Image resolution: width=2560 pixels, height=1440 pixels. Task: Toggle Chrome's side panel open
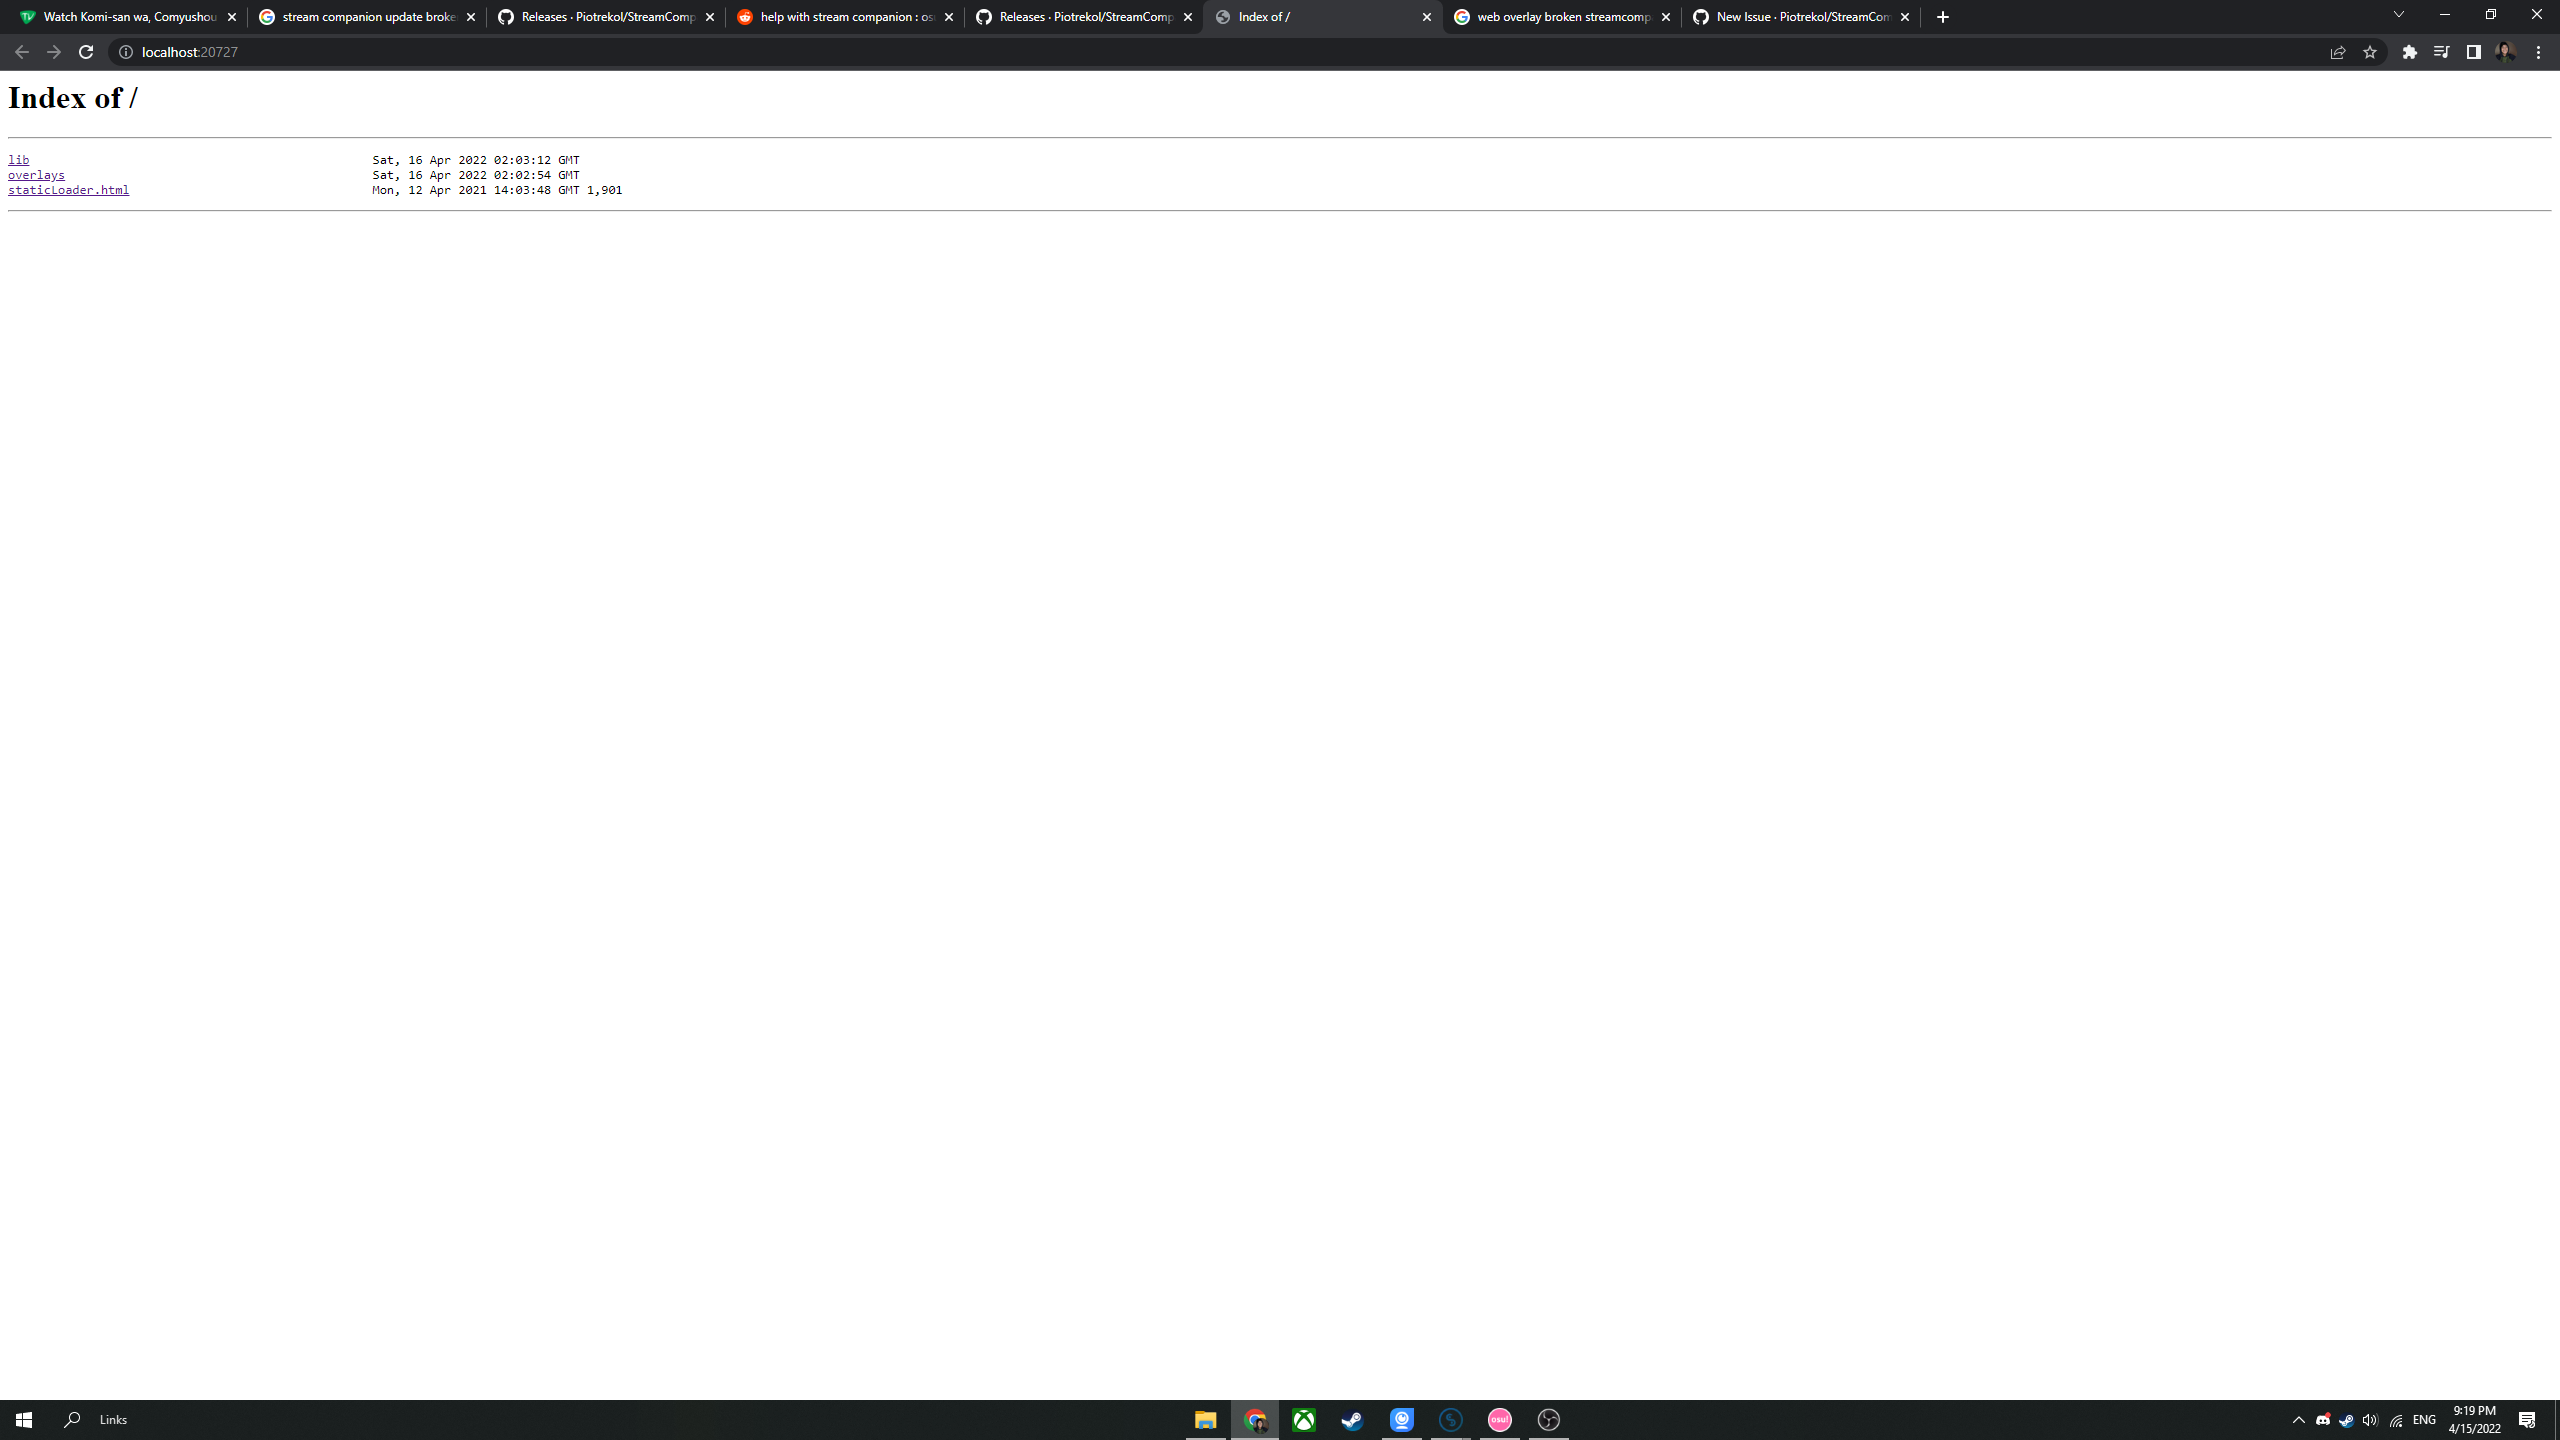[x=2473, y=52]
